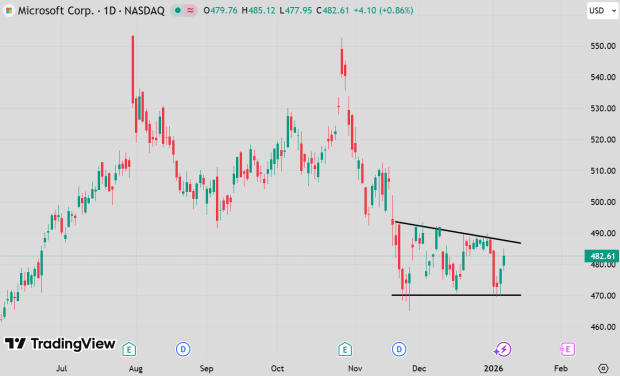
Task: Click the Feb label on time axis
Action: coord(561,368)
